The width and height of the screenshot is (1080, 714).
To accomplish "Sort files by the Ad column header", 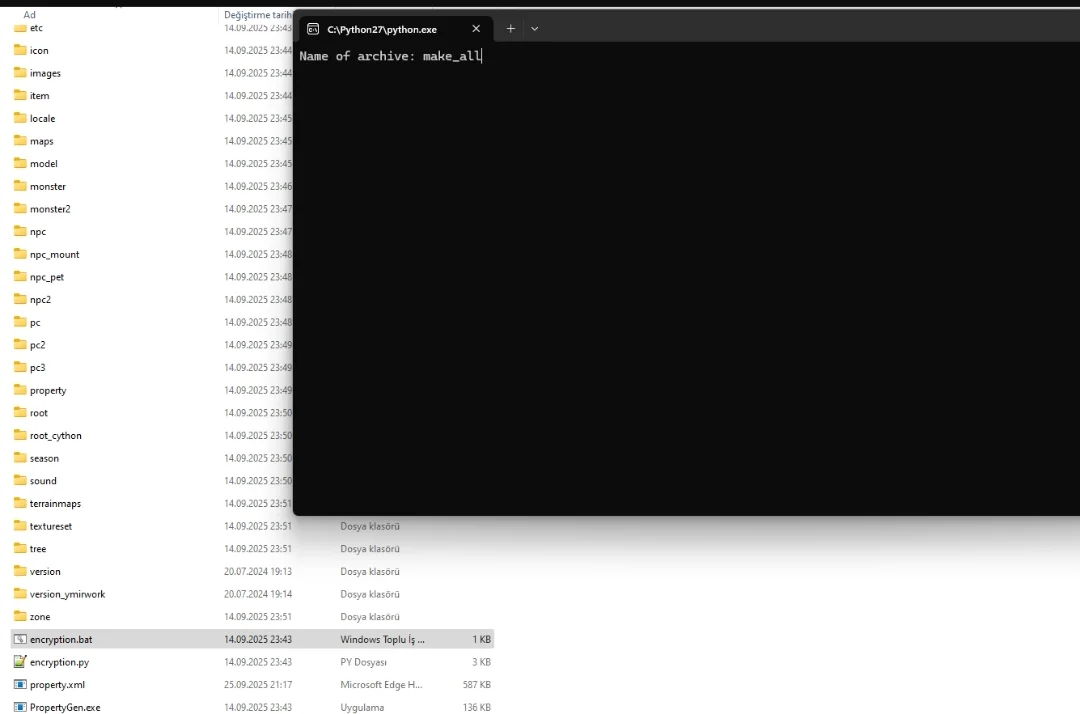I will pyautogui.click(x=30, y=15).
